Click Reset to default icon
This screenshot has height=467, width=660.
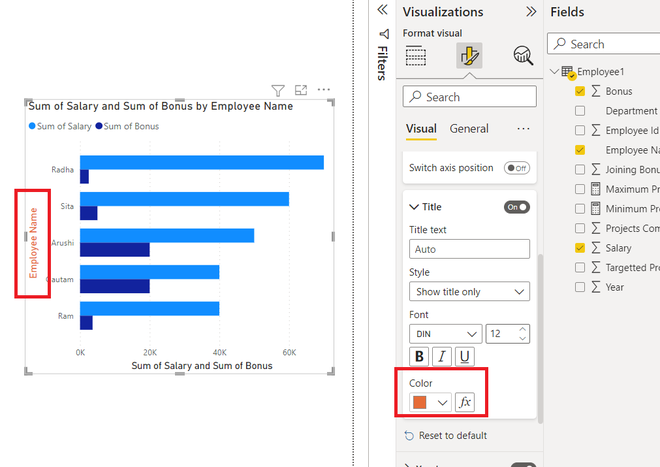(x=409, y=435)
